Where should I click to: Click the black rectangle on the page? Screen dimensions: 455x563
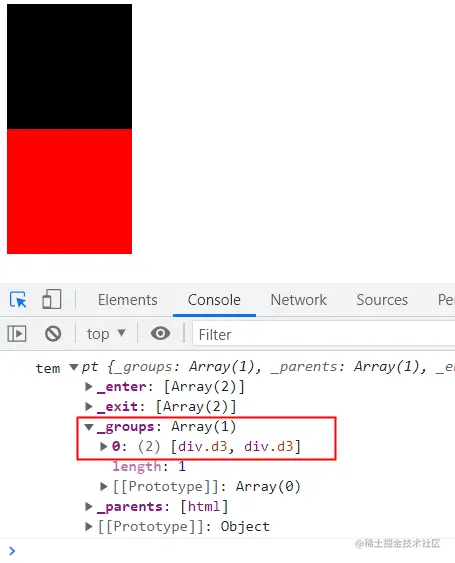69,66
